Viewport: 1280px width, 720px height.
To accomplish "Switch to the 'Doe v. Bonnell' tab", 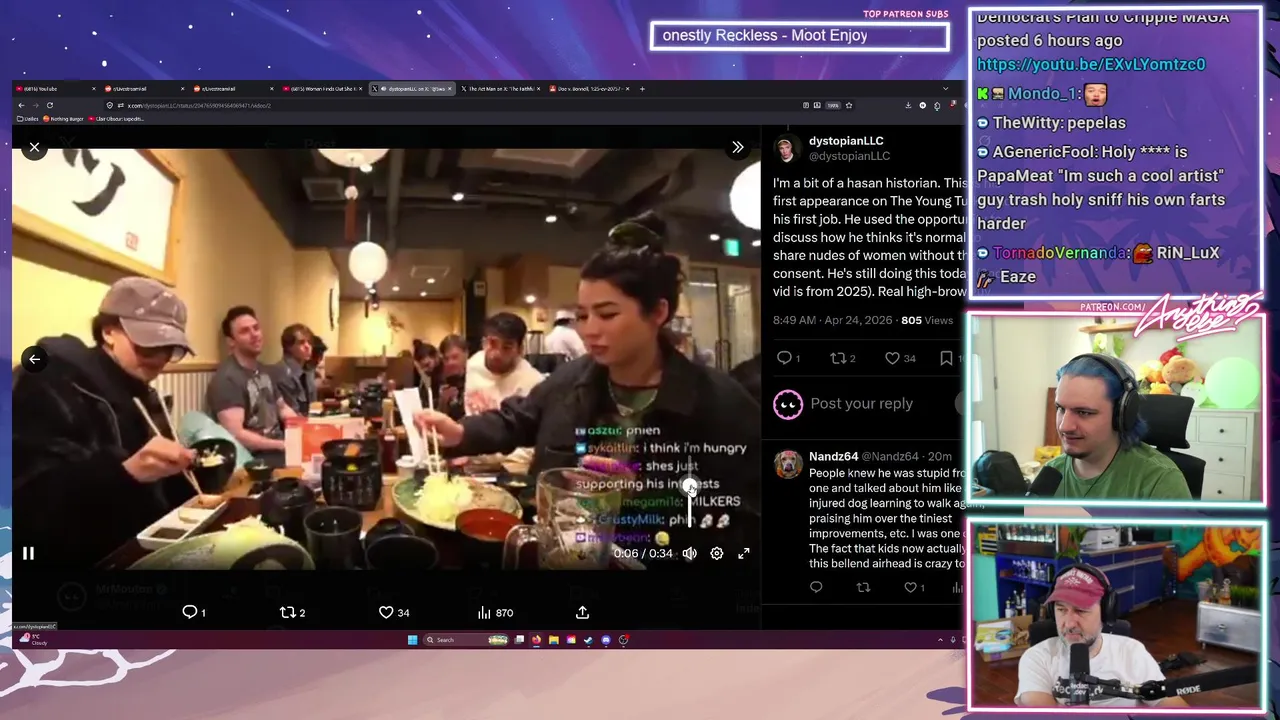I will (589, 89).
